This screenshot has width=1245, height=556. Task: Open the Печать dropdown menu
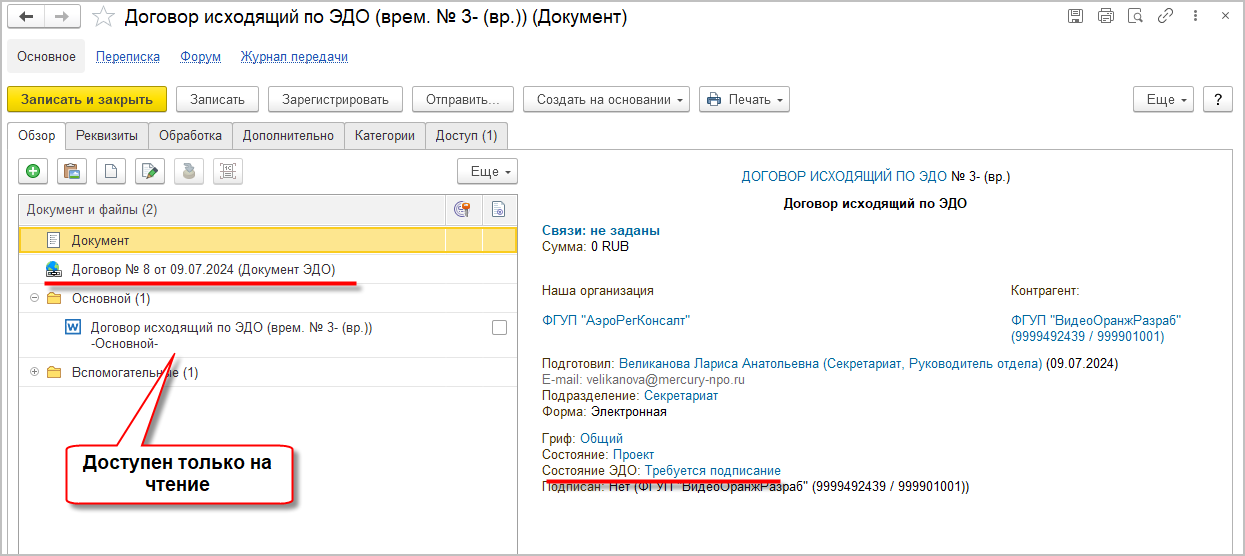(744, 99)
